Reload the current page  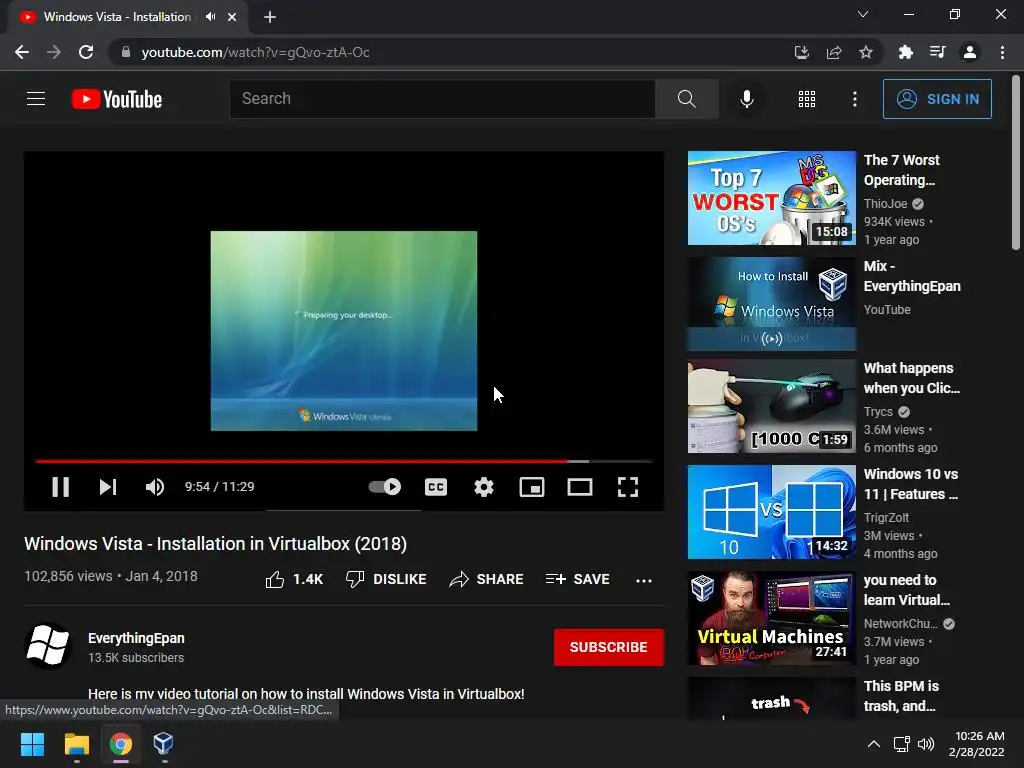pos(86,52)
